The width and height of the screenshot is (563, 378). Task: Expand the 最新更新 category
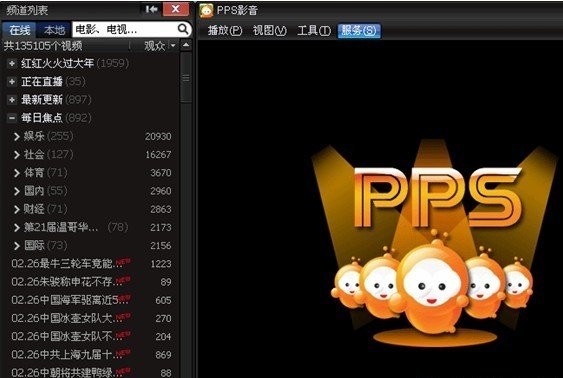point(12,99)
